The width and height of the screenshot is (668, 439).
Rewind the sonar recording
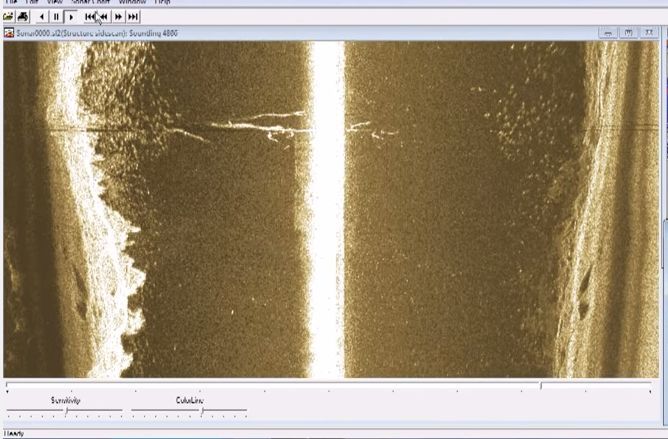(x=104, y=17)
